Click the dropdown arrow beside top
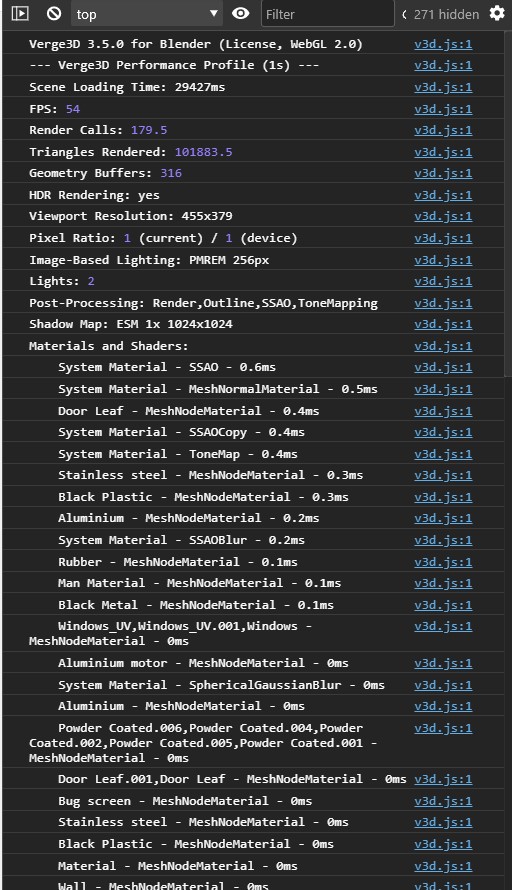512x890 pixels. coord(214,13)
